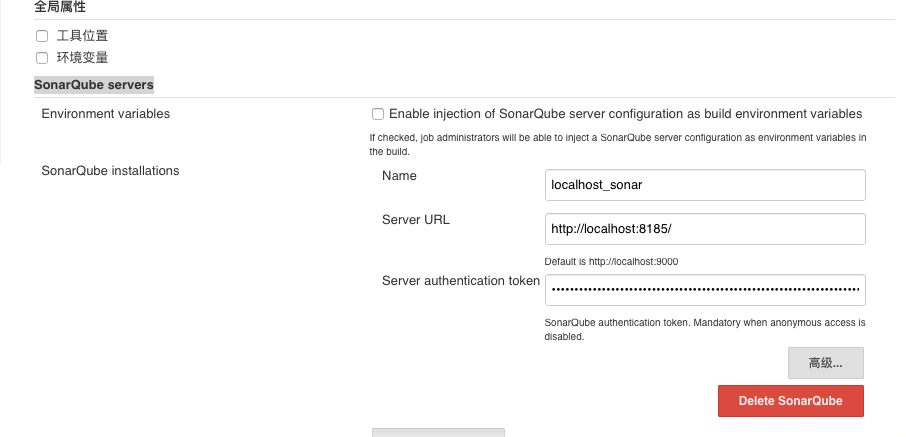Click the Server authentication token label

(461, 281)
